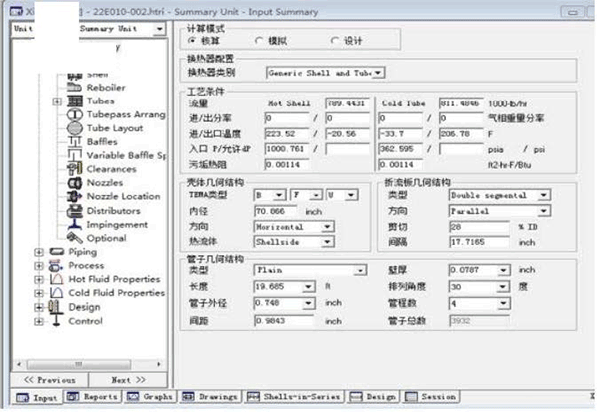
Task: Open Nozzles via its icon
Action: [74, 183]
